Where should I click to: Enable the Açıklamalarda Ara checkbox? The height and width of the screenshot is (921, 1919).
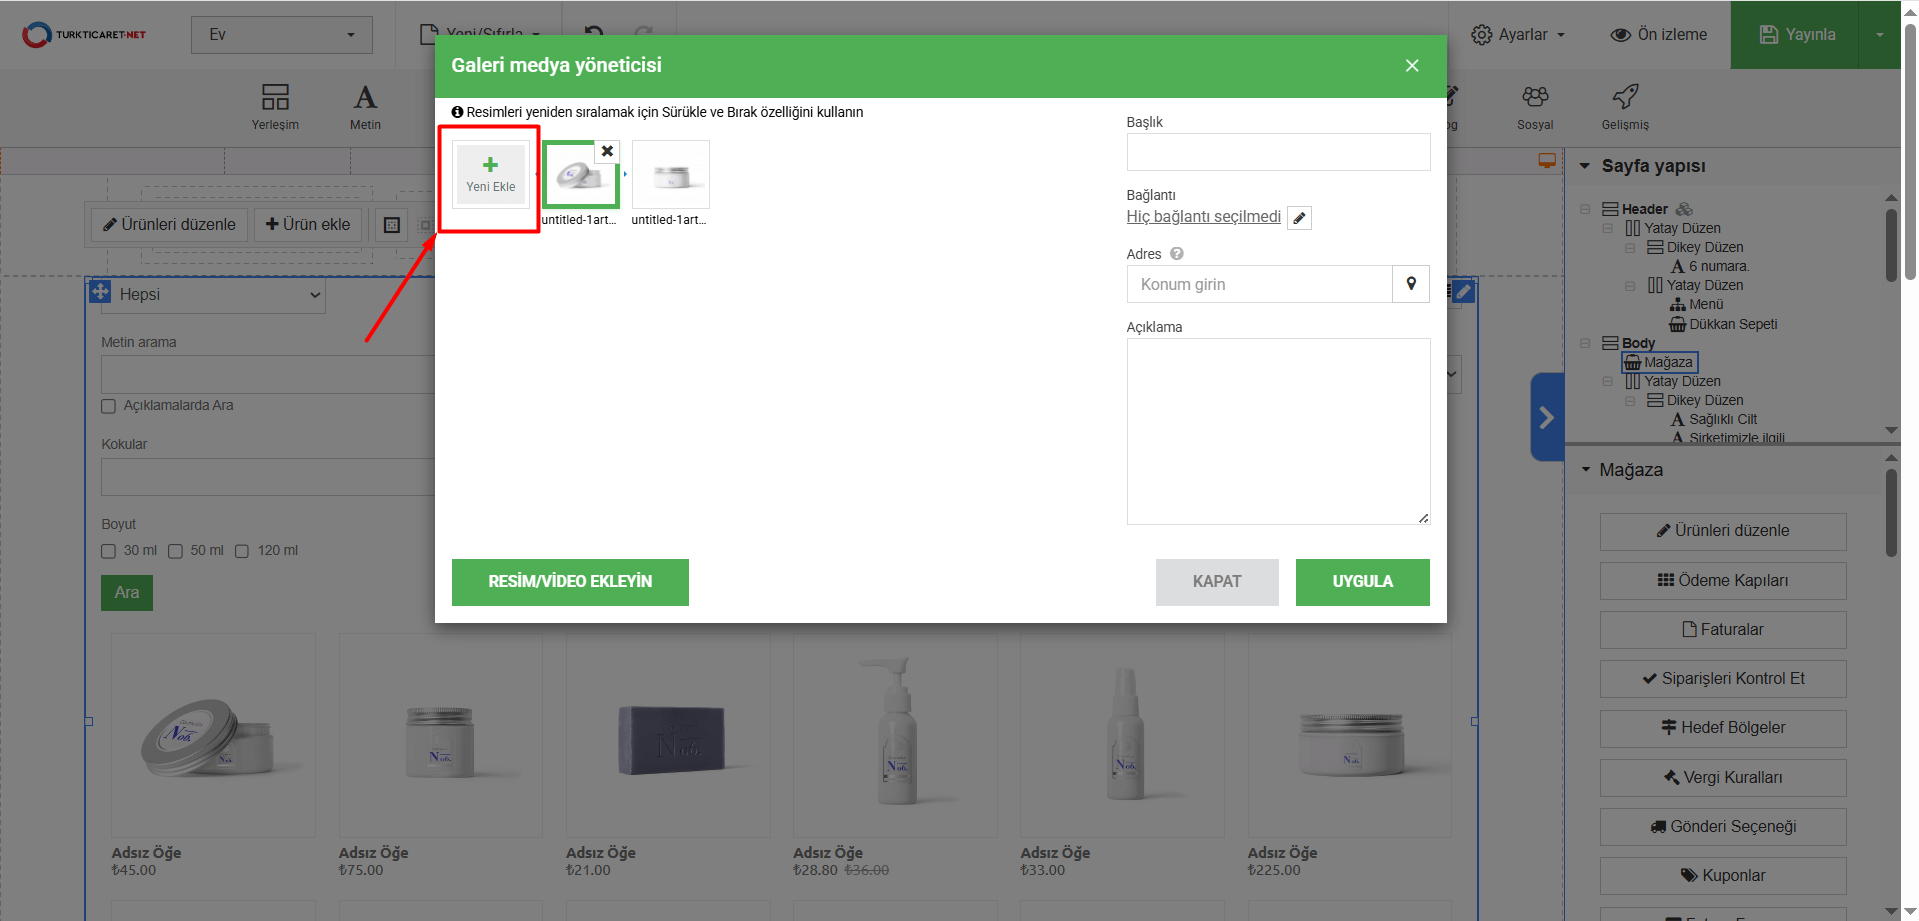coord(109,406)
